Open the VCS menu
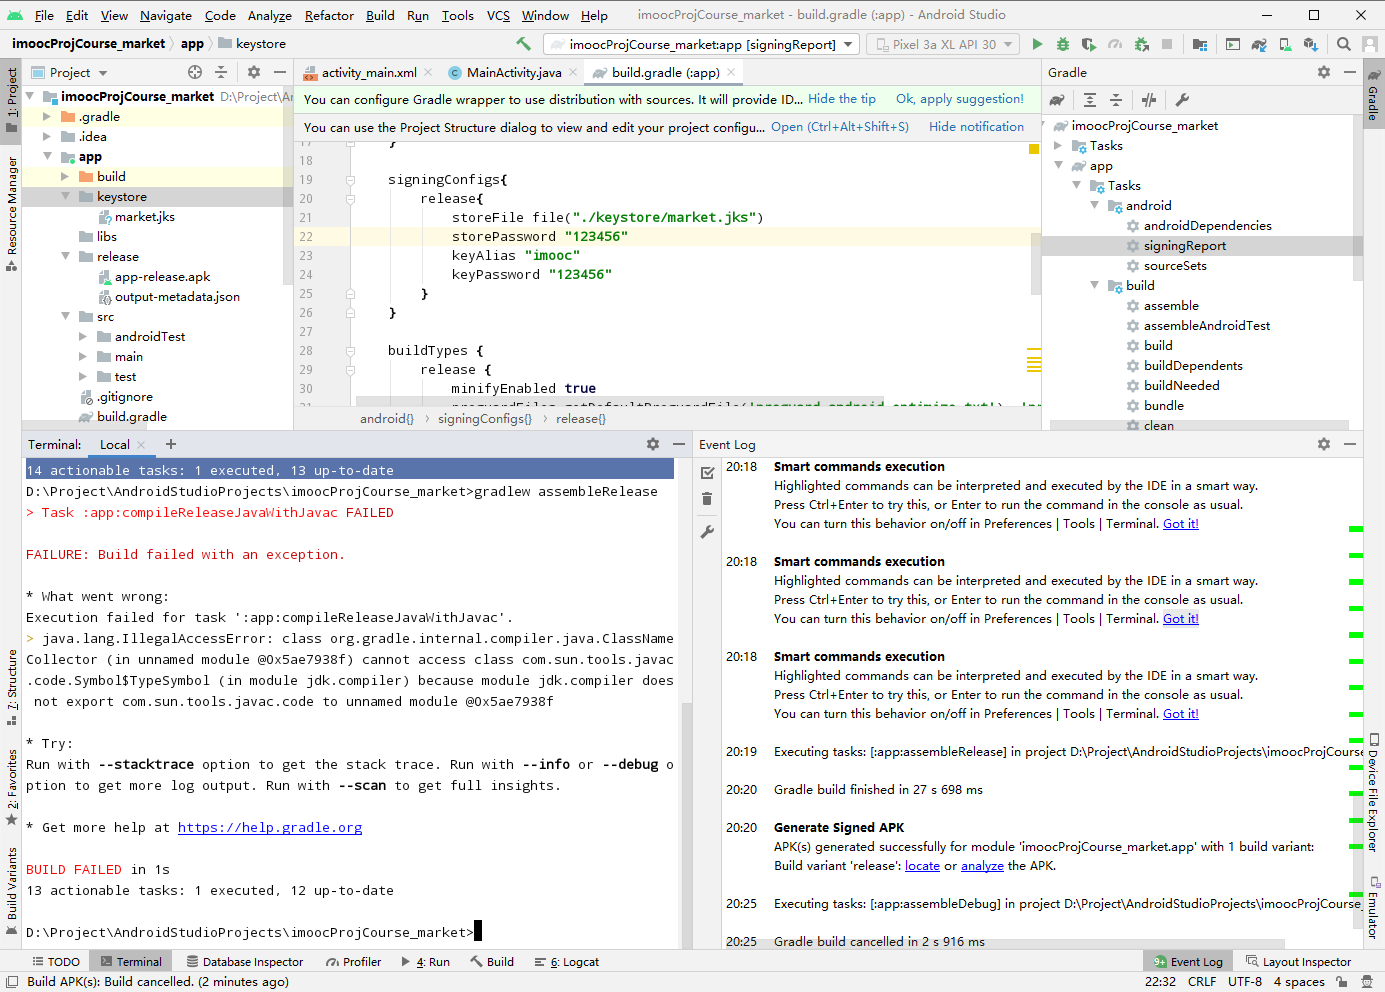The width and height of the screenshot is (1385, 992). point(498,15)
